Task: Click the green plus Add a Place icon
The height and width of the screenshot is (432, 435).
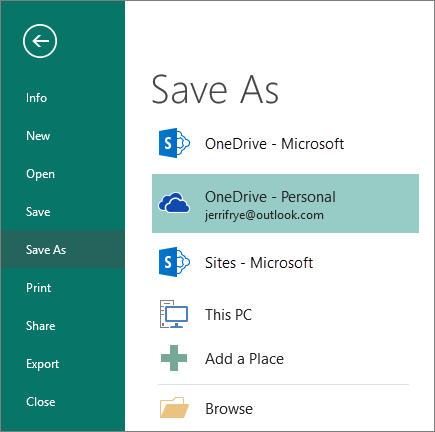Action: pos(174,358)
